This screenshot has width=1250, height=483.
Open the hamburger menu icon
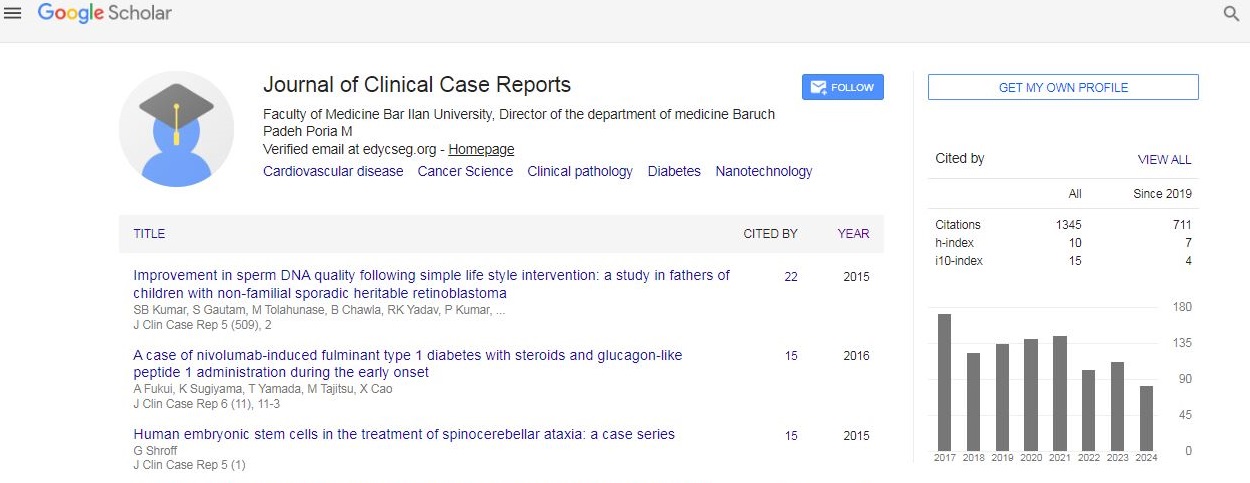coord(13,13)
